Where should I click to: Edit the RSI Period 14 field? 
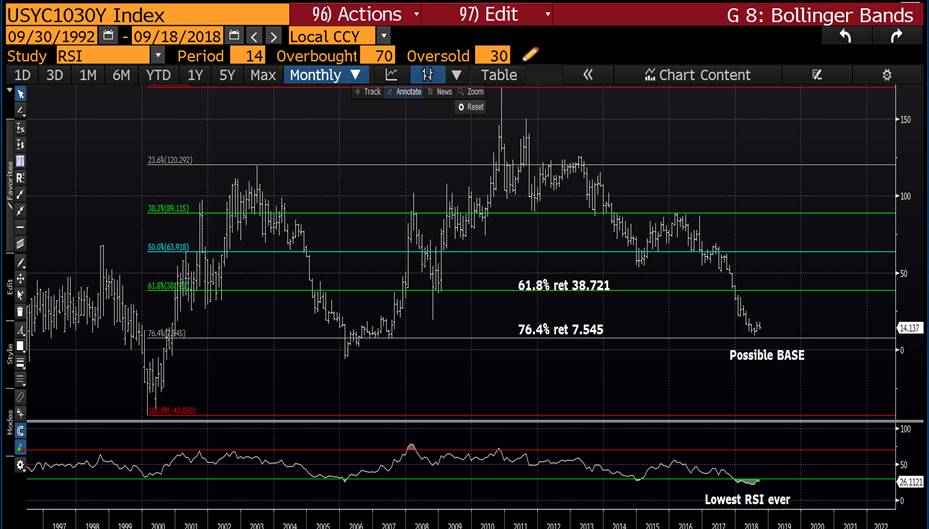coord(248,55)
